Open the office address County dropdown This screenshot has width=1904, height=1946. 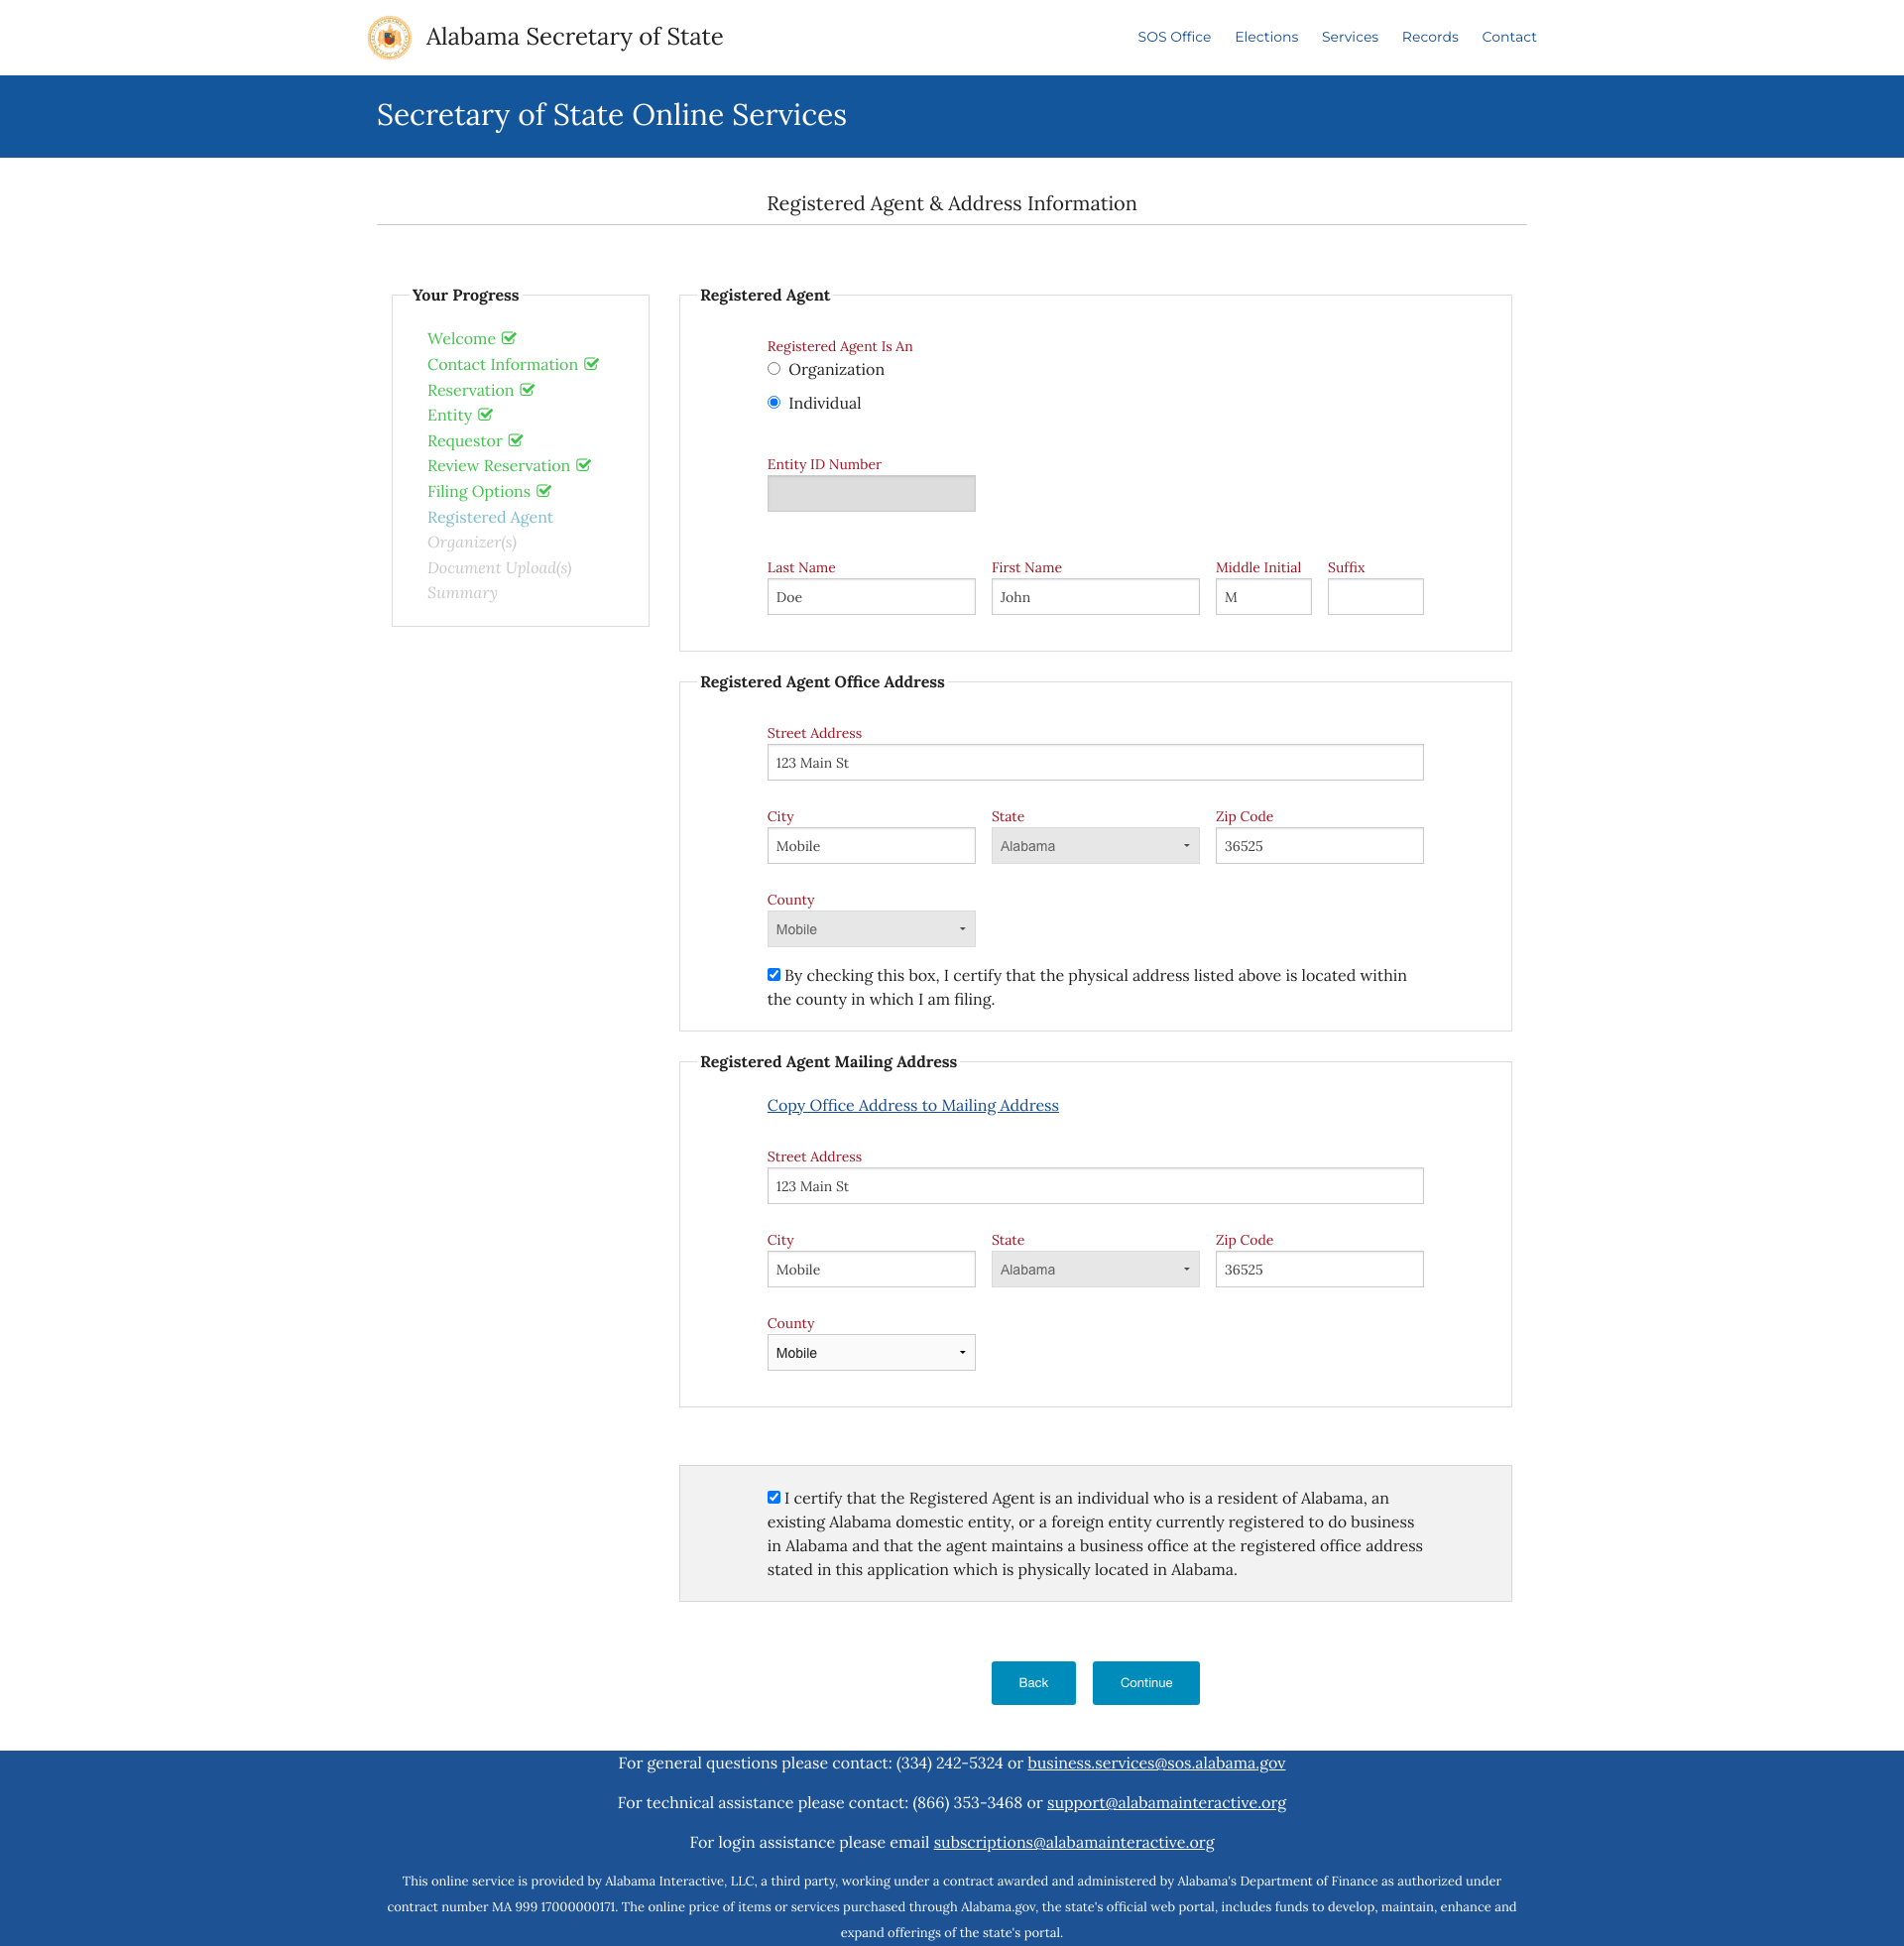point(871,929)
